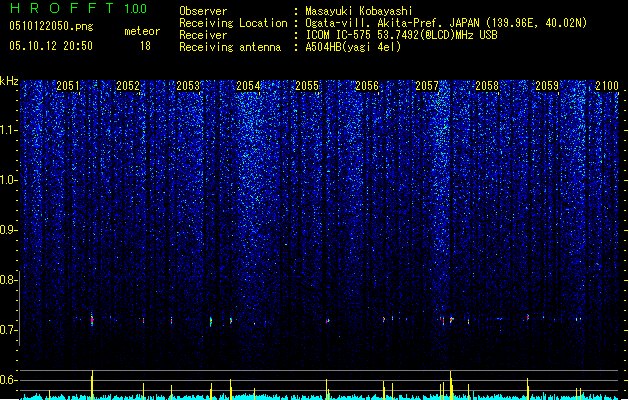
Task: Click the Receiving antenna label
Action: coord(230,47)
